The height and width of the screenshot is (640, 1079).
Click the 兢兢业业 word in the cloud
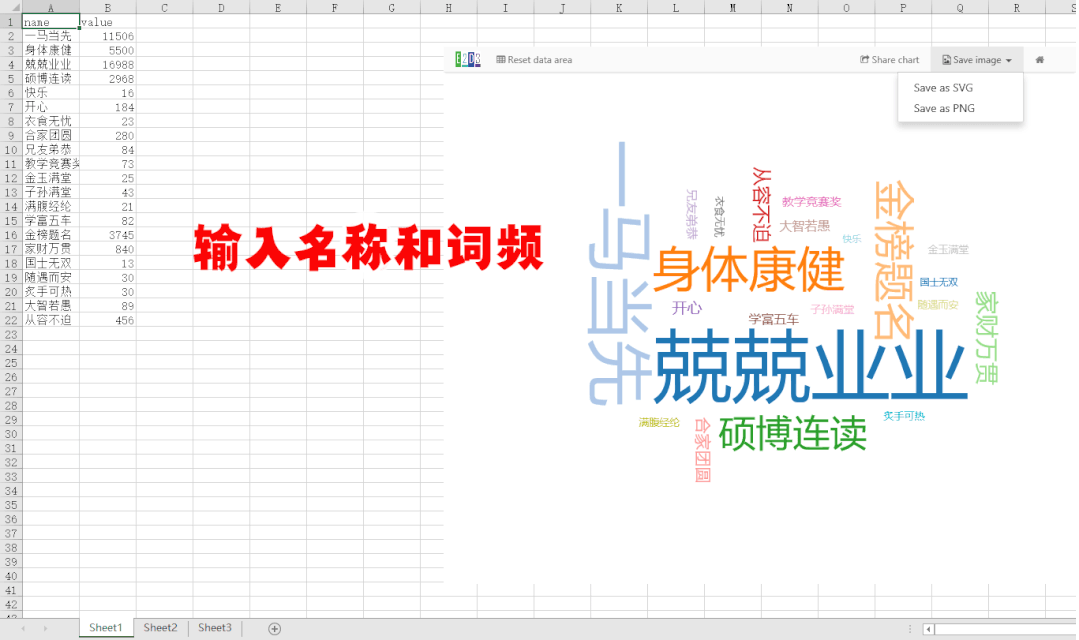811,365
